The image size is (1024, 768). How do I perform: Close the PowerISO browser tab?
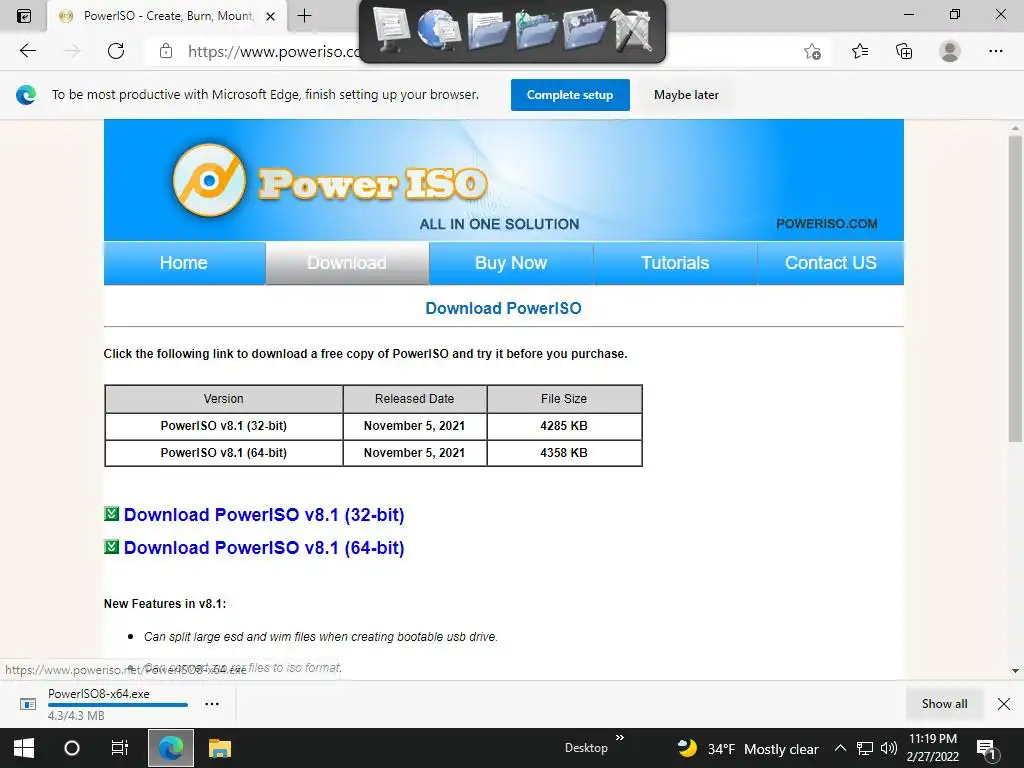pos(270,16)
